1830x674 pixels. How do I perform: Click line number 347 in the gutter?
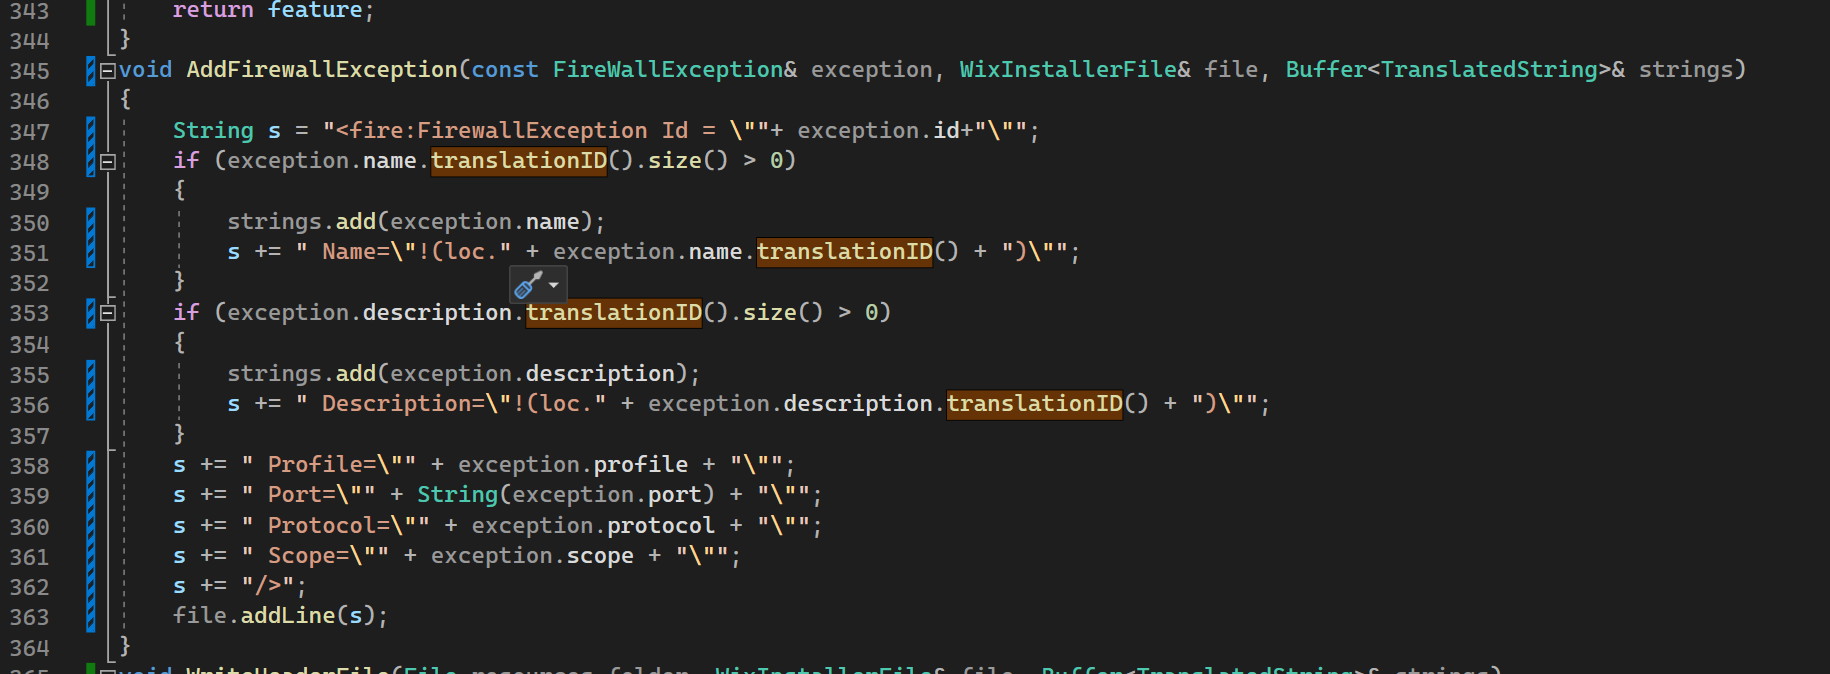point(30,132)
